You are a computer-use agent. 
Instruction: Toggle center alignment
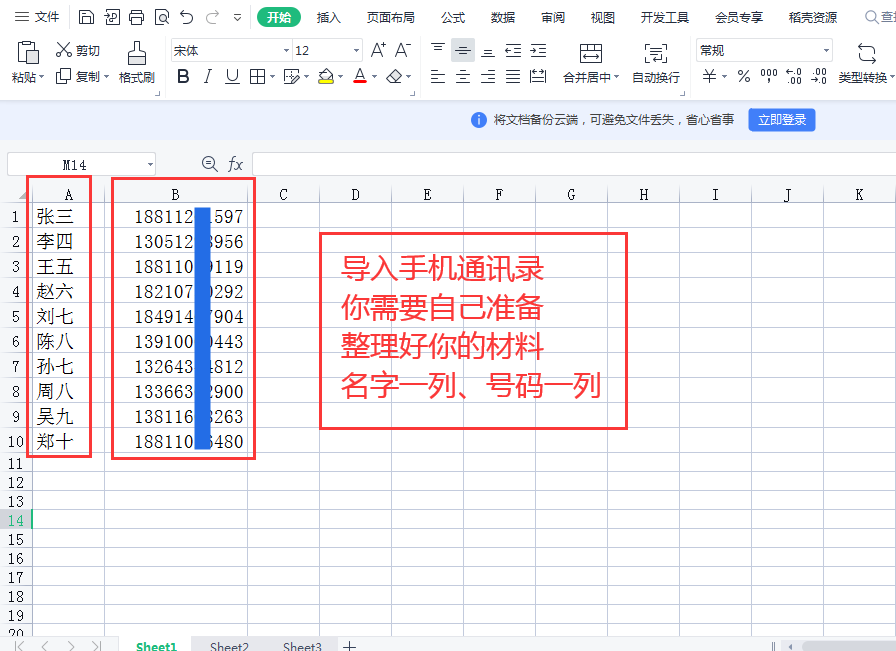pyautogui.click(x=462, y=75)
